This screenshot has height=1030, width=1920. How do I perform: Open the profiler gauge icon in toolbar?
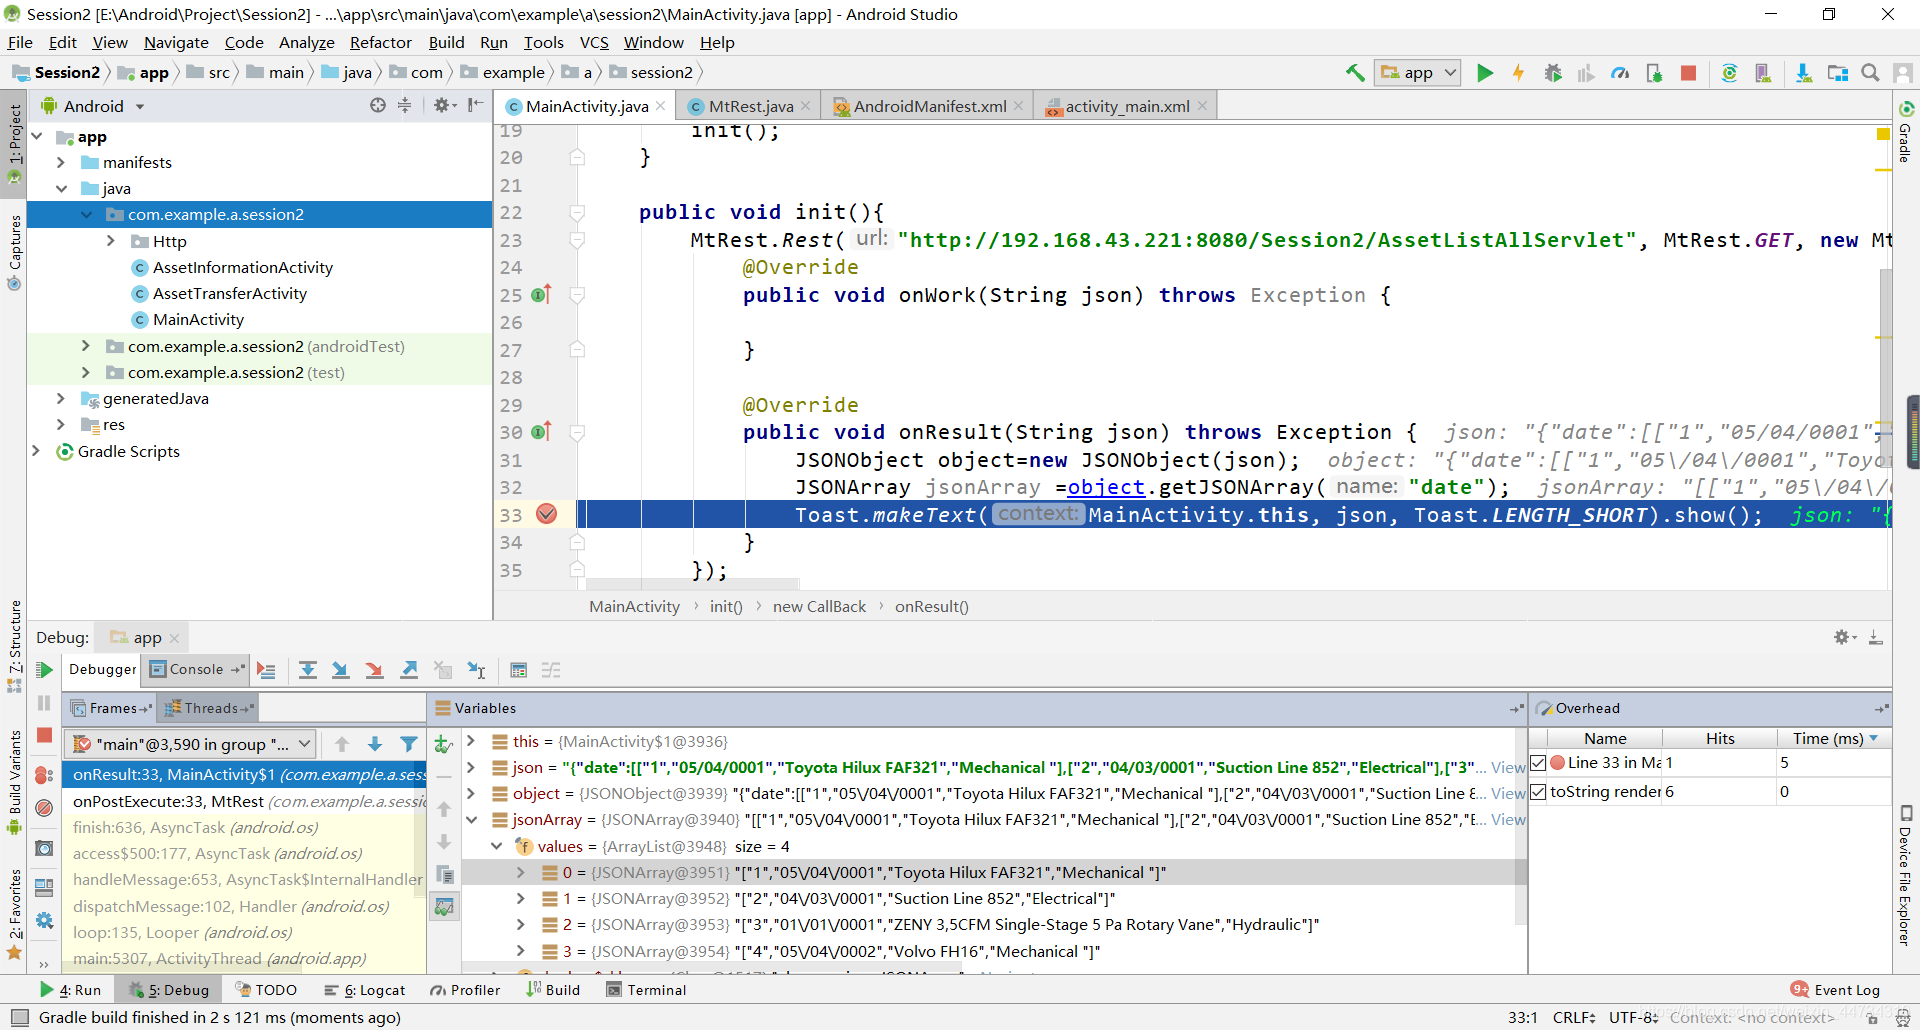tap(1620, 72)
